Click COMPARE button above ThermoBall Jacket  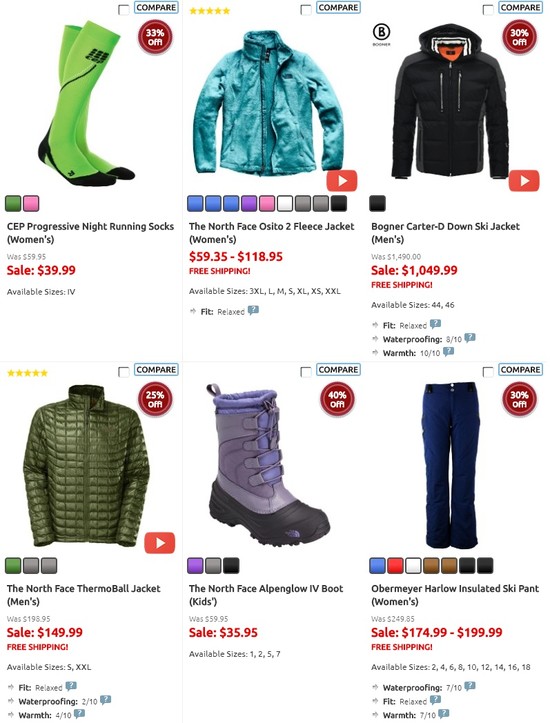coord(156,370)
